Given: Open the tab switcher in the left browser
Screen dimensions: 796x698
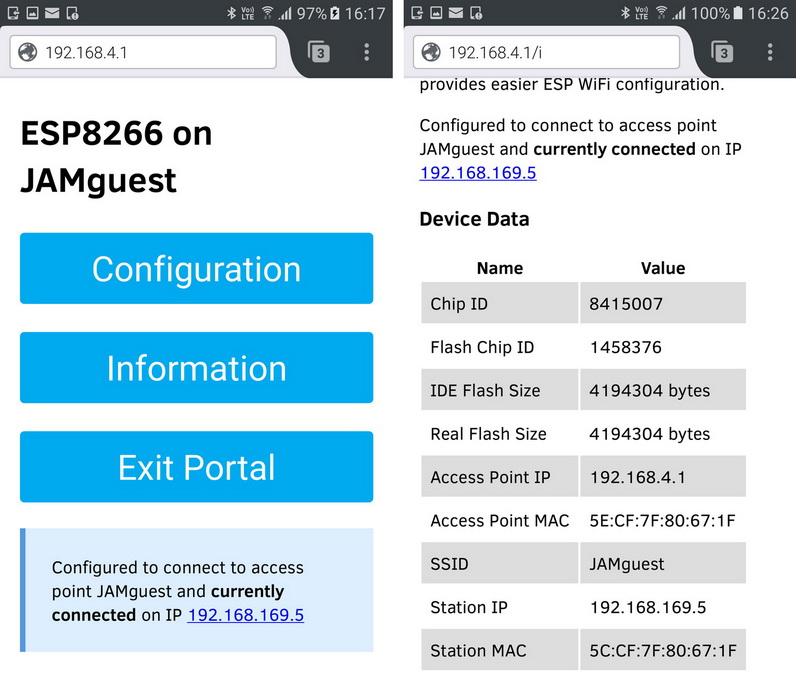Looking at the screenshot, I should (x=319, y=53).
